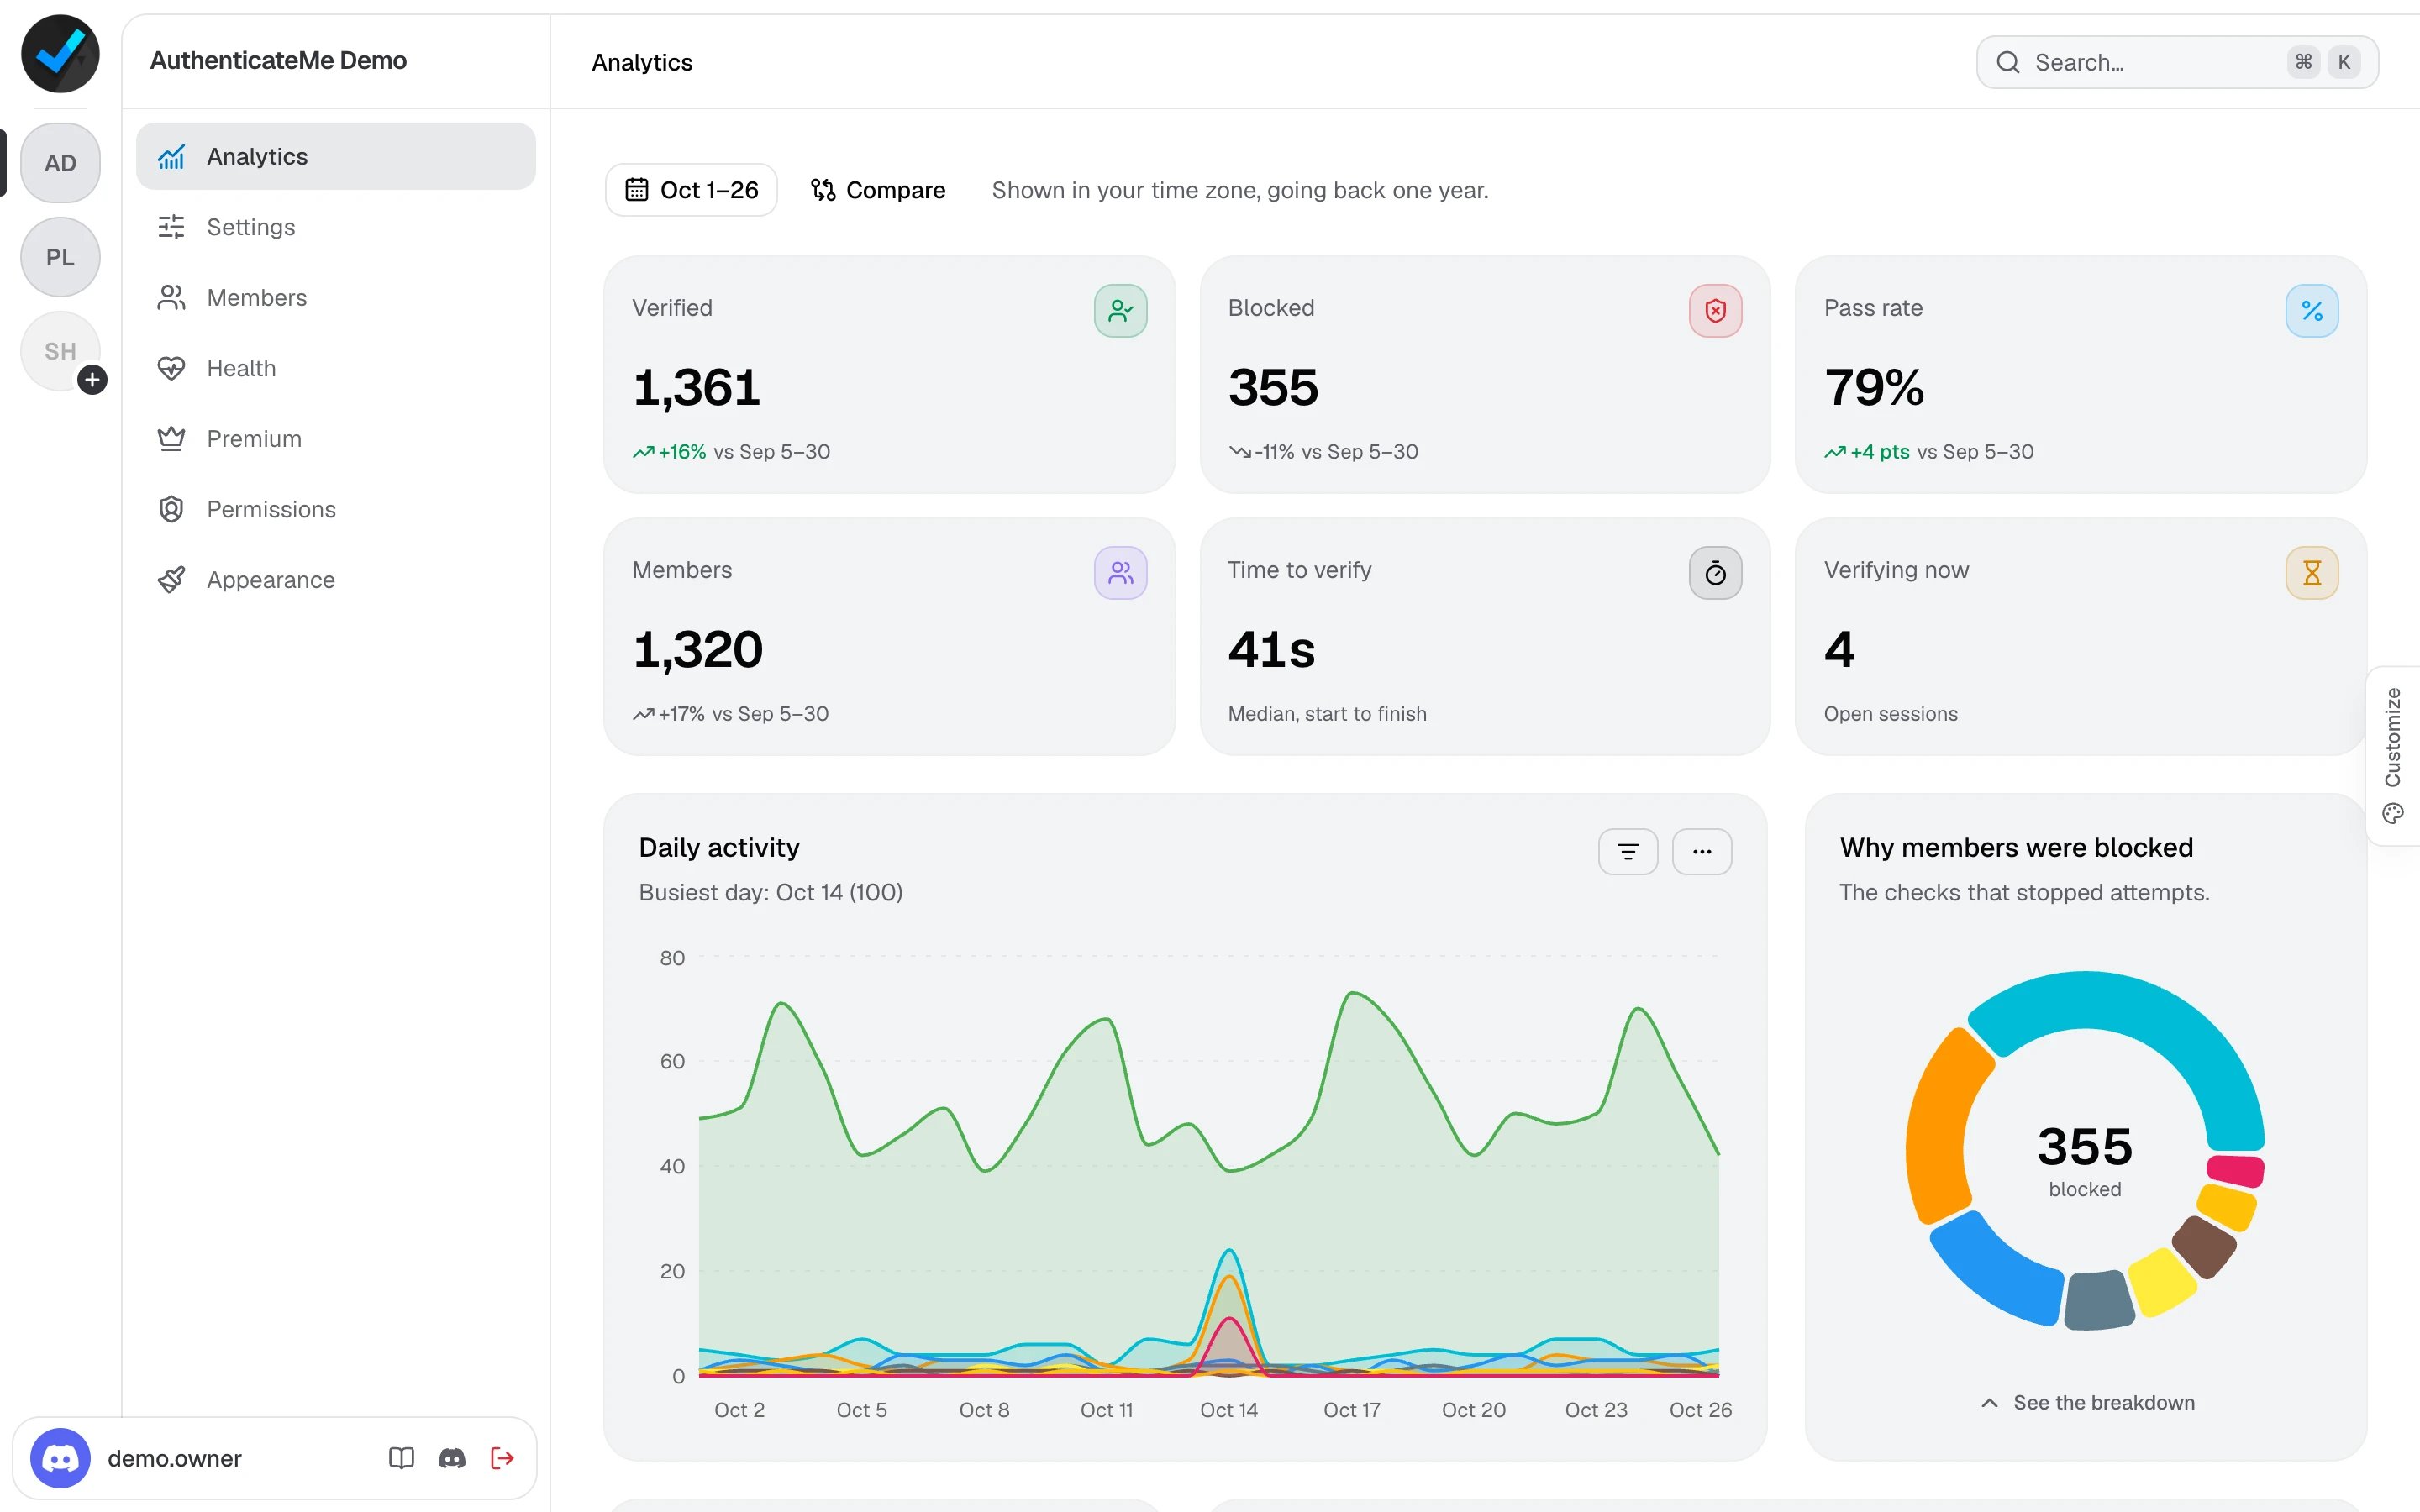
Task: Click the red log out icon
Action: [x=503, y=1458]
